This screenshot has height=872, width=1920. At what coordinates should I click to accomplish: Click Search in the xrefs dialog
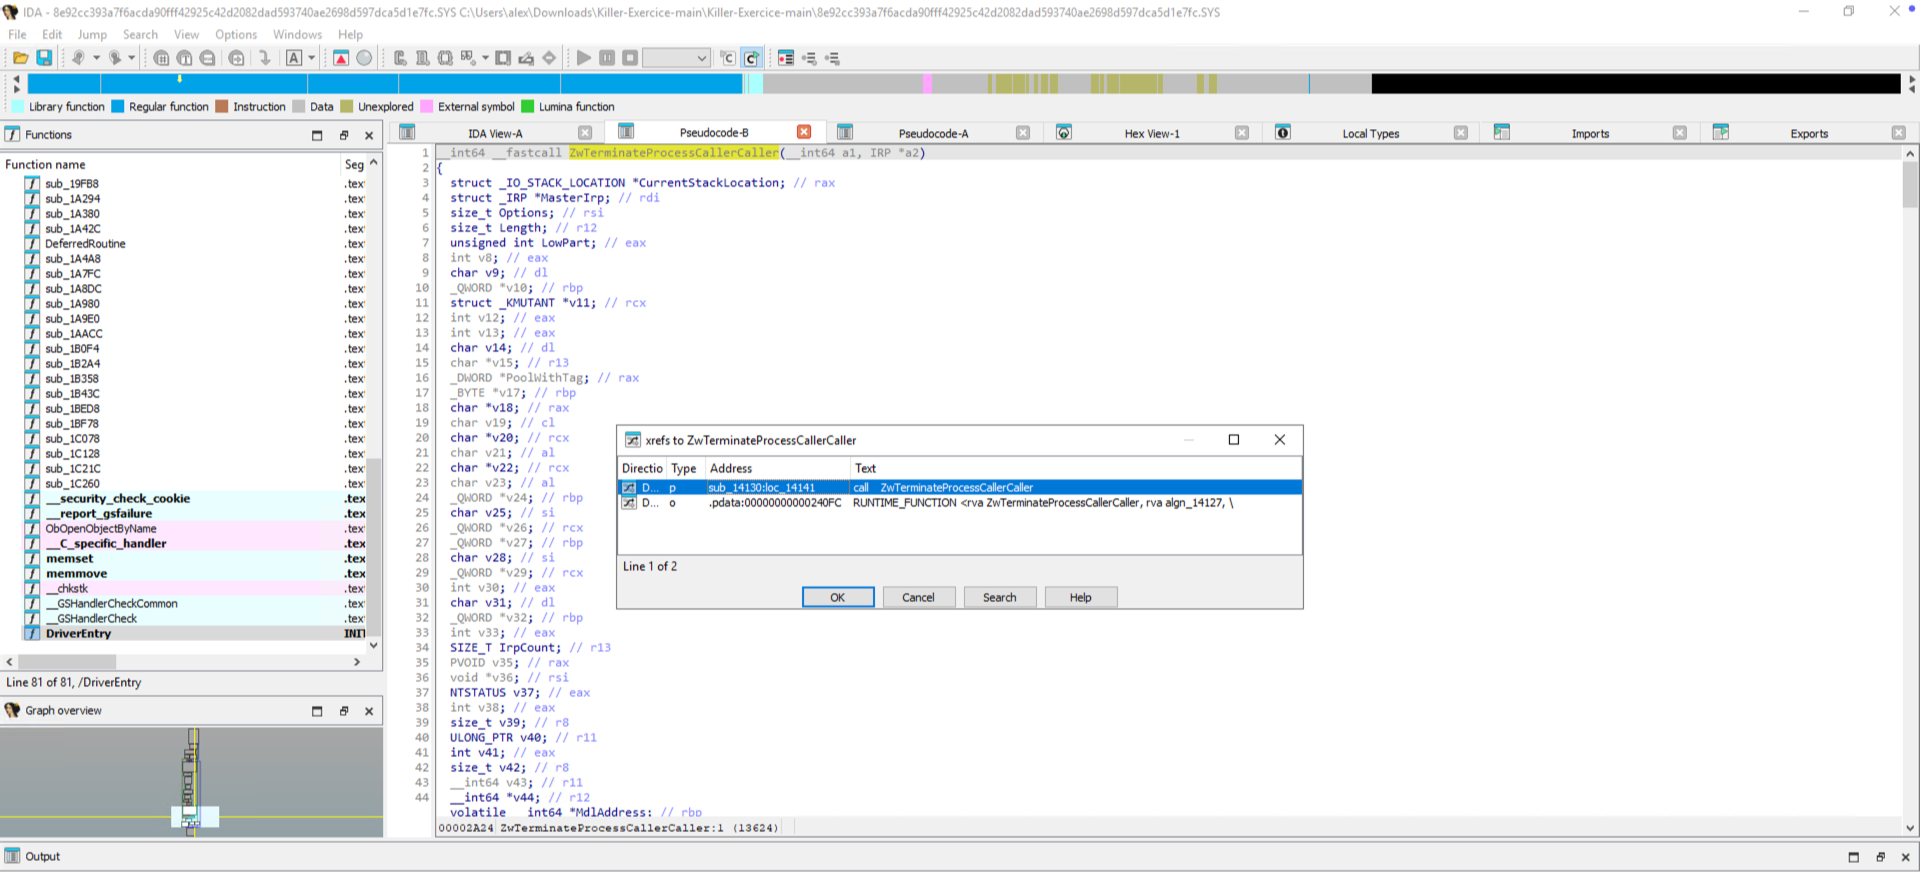click(999, 597)
